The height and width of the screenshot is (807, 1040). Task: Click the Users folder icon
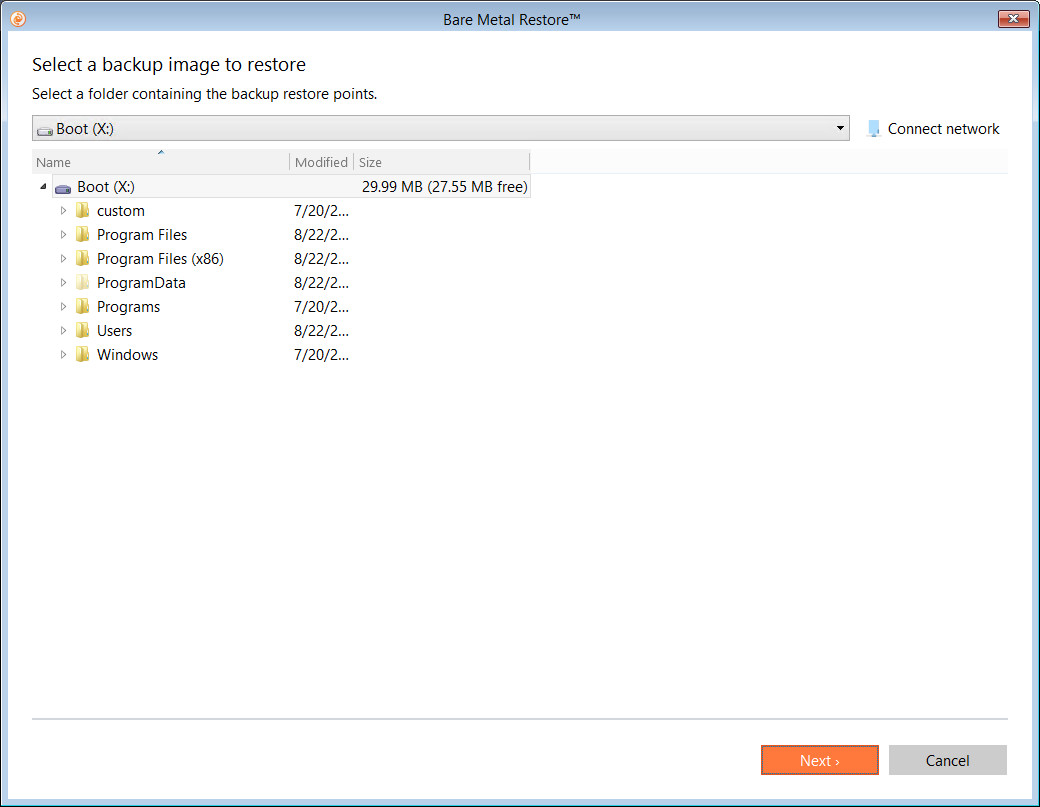pyautogui.click(x=83, y=331)
